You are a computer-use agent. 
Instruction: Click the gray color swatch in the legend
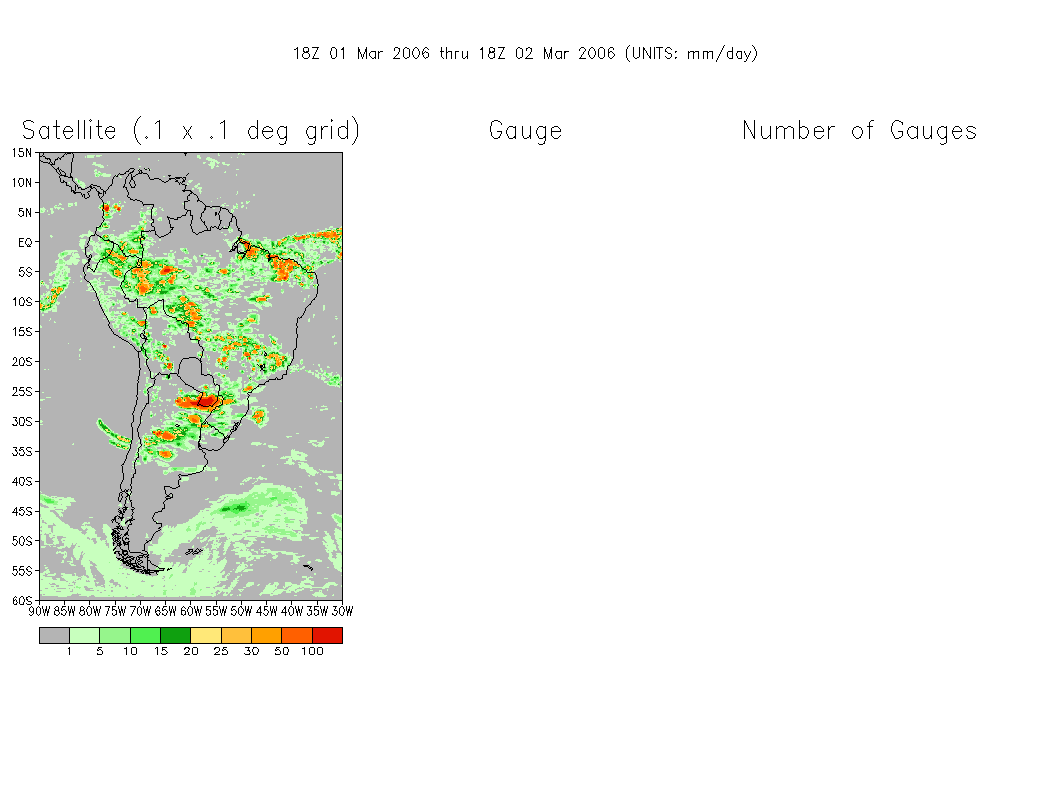pyautogui.click(x=54, y=635)
